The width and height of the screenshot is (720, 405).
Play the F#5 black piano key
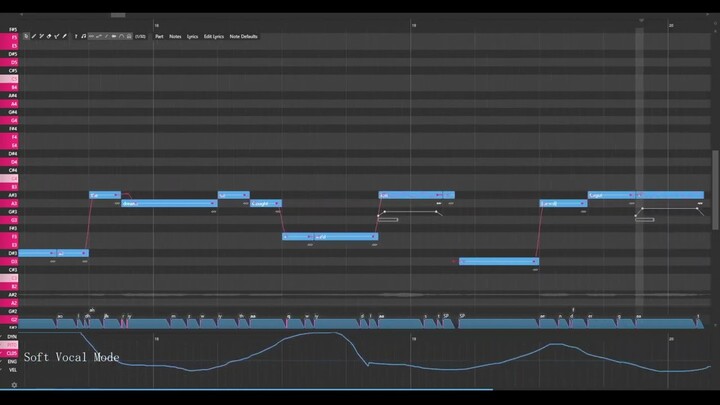point(9,29)
